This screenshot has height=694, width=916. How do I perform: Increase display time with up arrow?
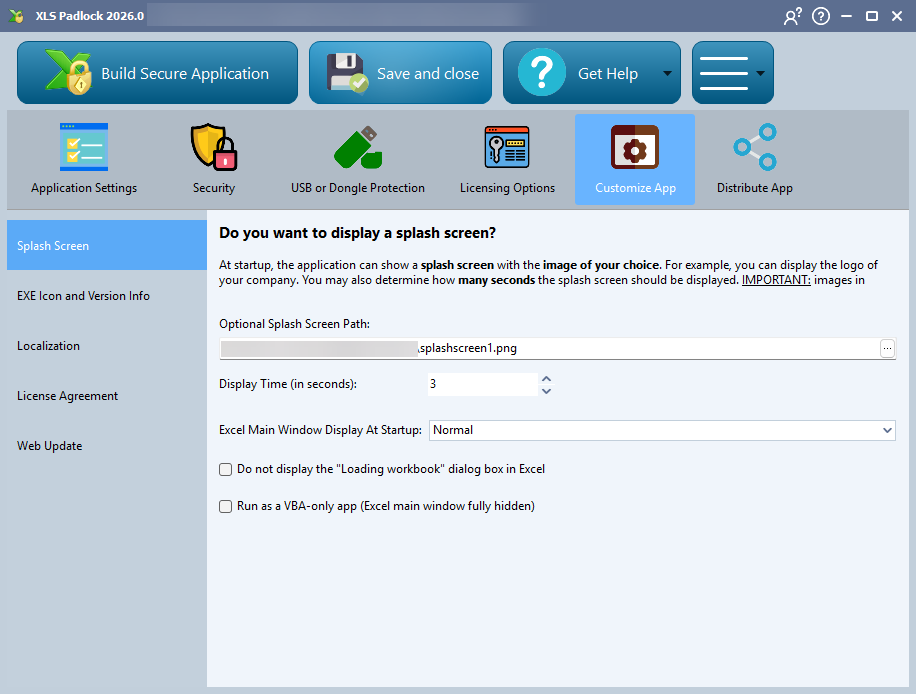546,379
